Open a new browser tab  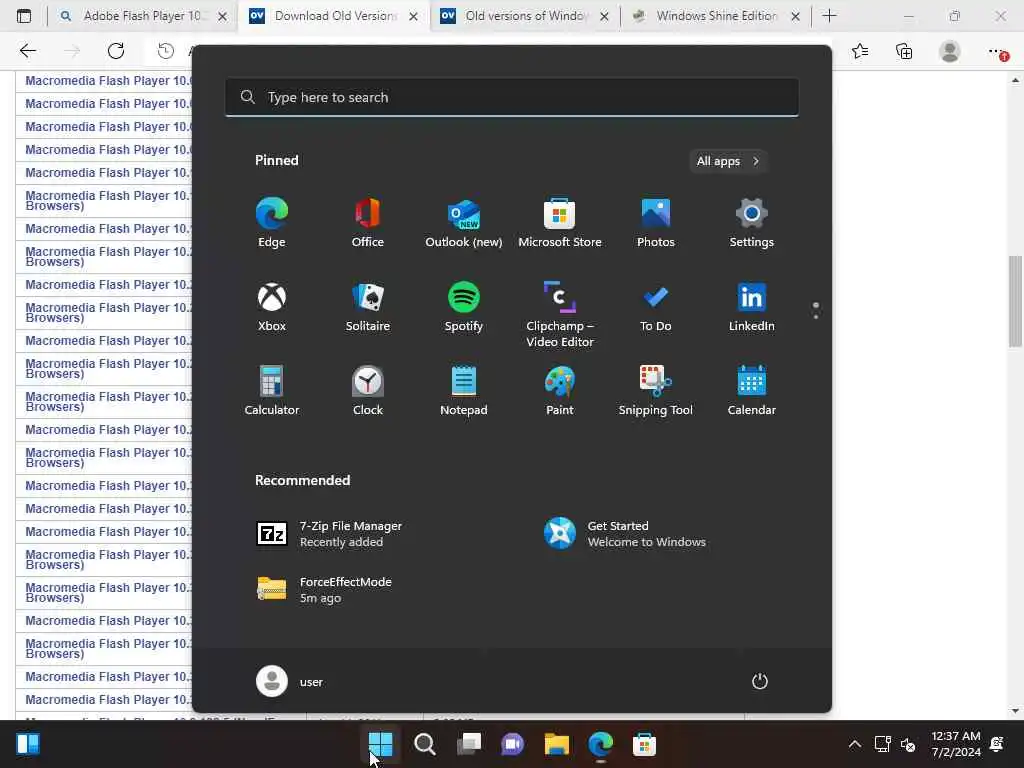click(x=829, y=16)
